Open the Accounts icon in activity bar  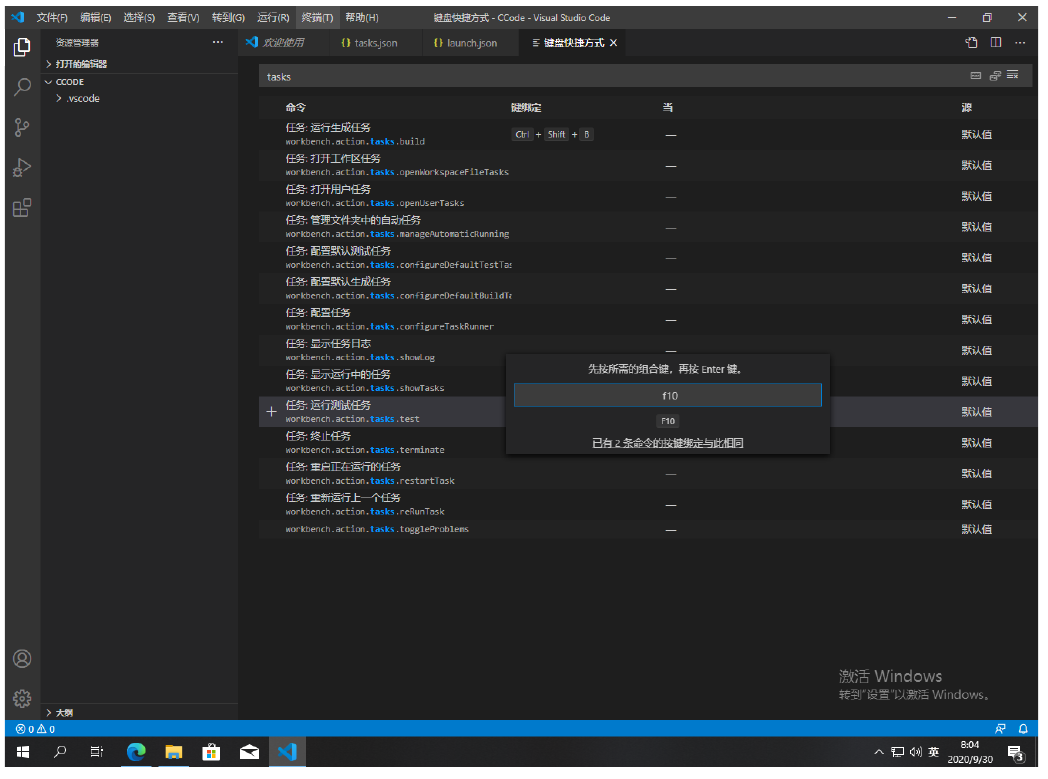(22, 659)
